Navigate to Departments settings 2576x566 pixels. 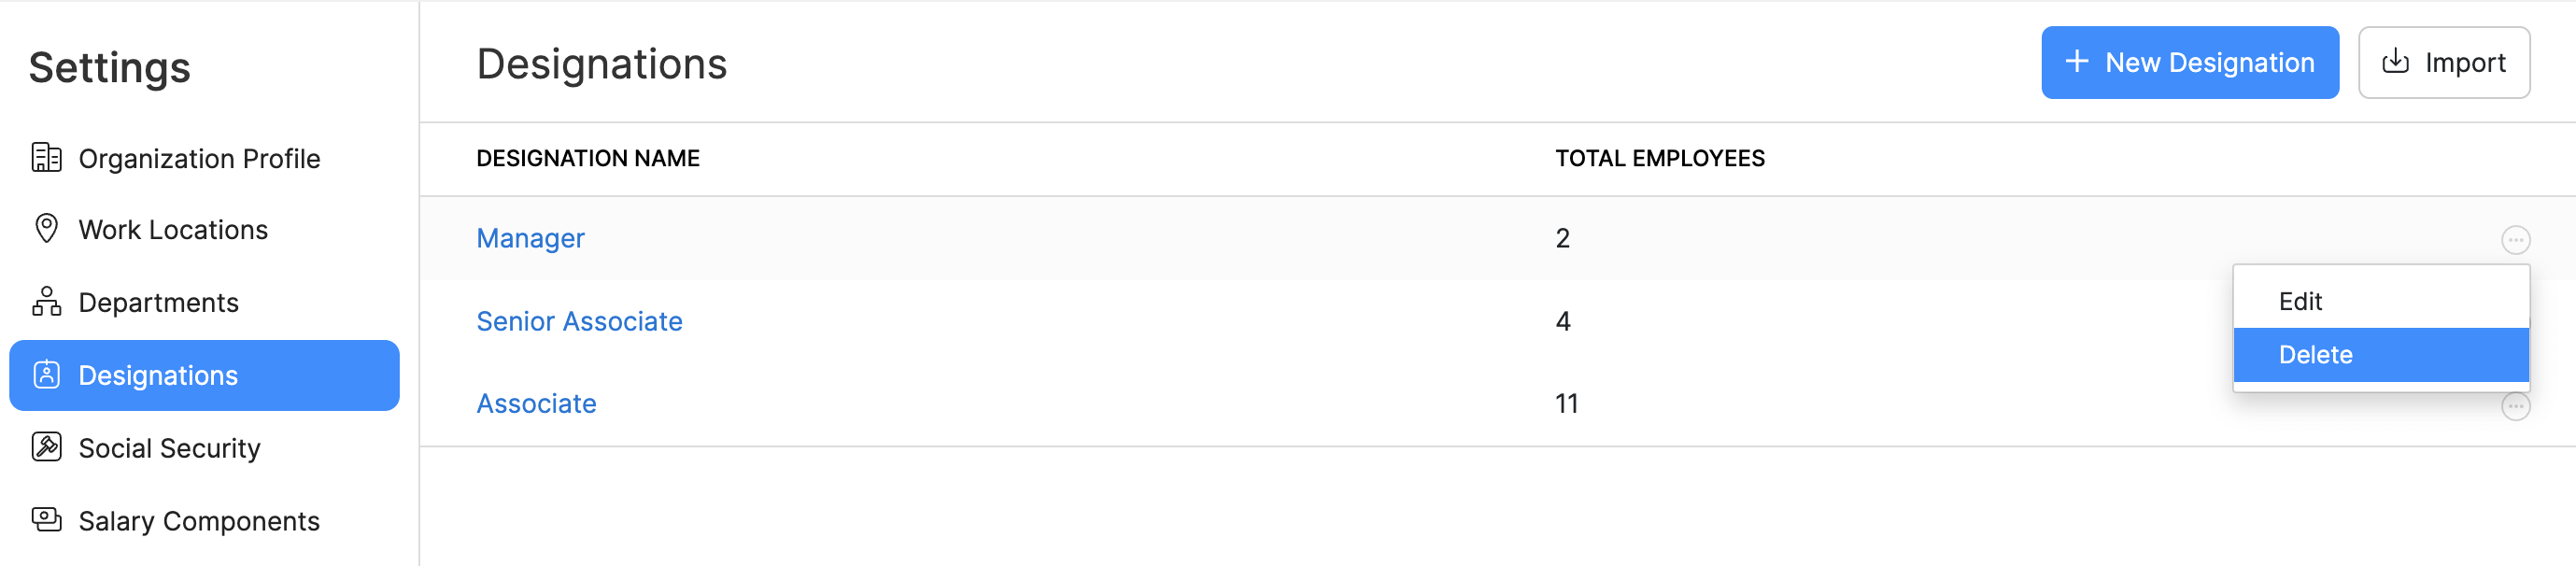click(158, 303)
